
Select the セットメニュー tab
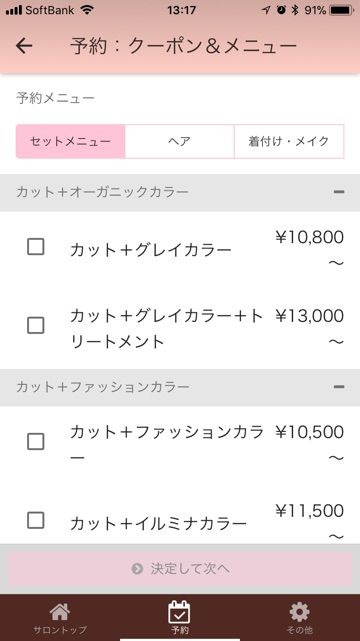70,141
